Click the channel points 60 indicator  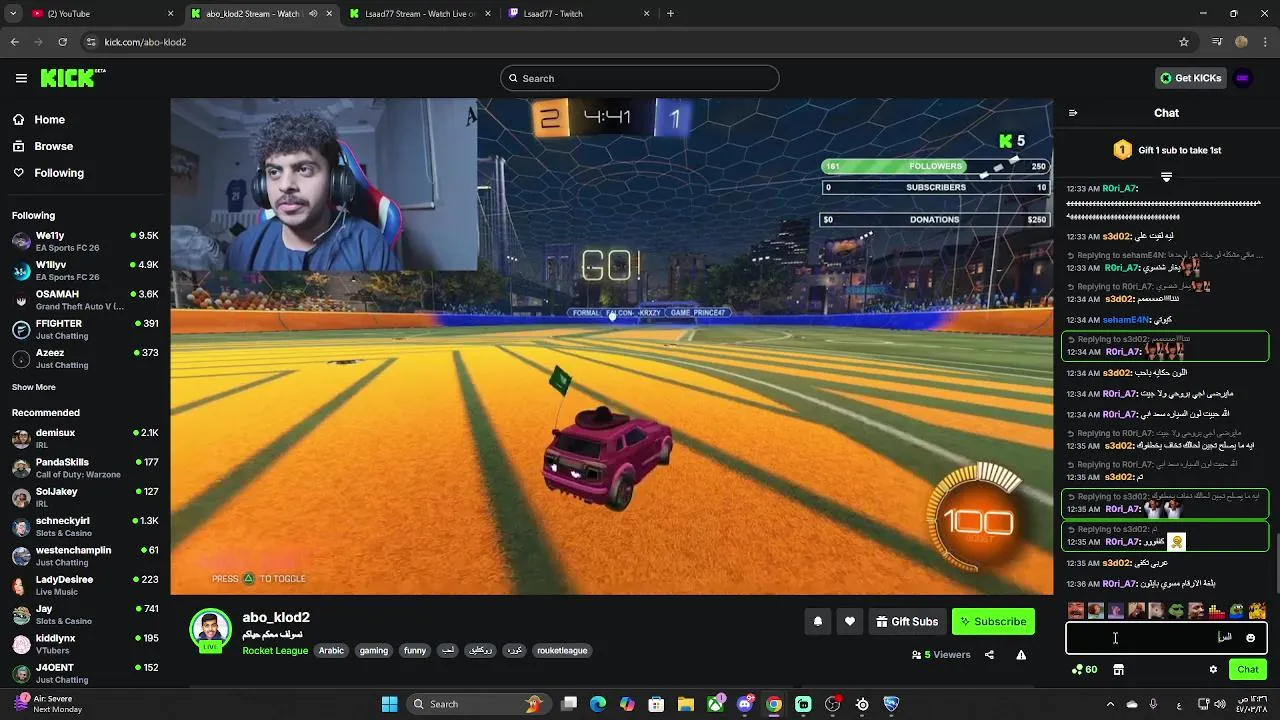point(1085,670)
